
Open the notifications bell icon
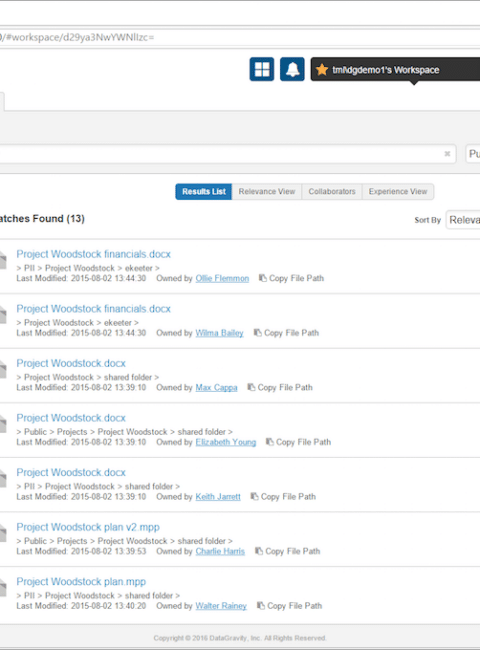[292, 69]
